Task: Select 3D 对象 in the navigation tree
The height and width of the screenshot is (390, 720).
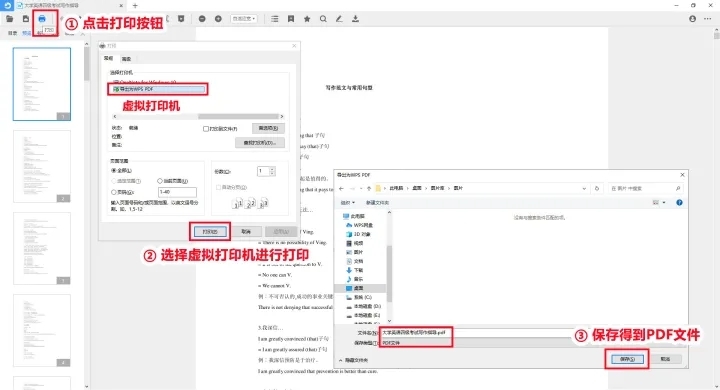Action: (x=358, y=234)
